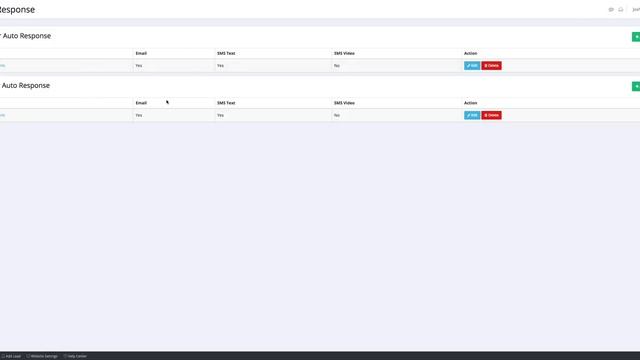This screenshot has height=360, width=640.
Task: Open the name link in first table row
Action: [x=2, y=66]
